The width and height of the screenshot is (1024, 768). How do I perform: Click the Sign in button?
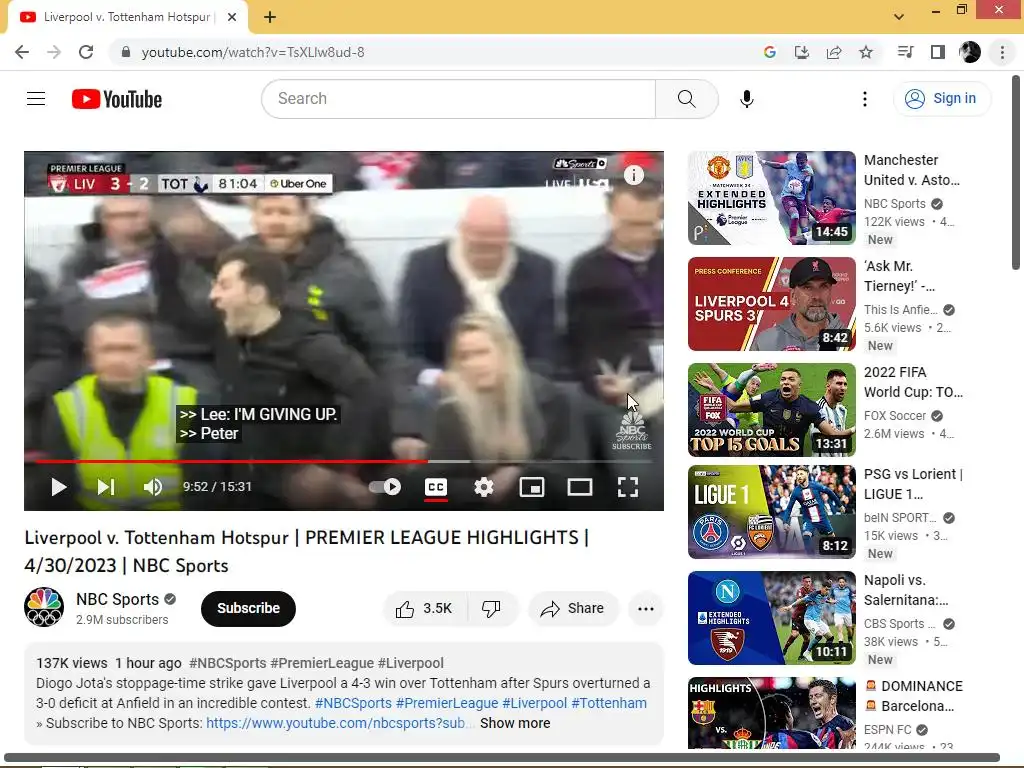941,99
